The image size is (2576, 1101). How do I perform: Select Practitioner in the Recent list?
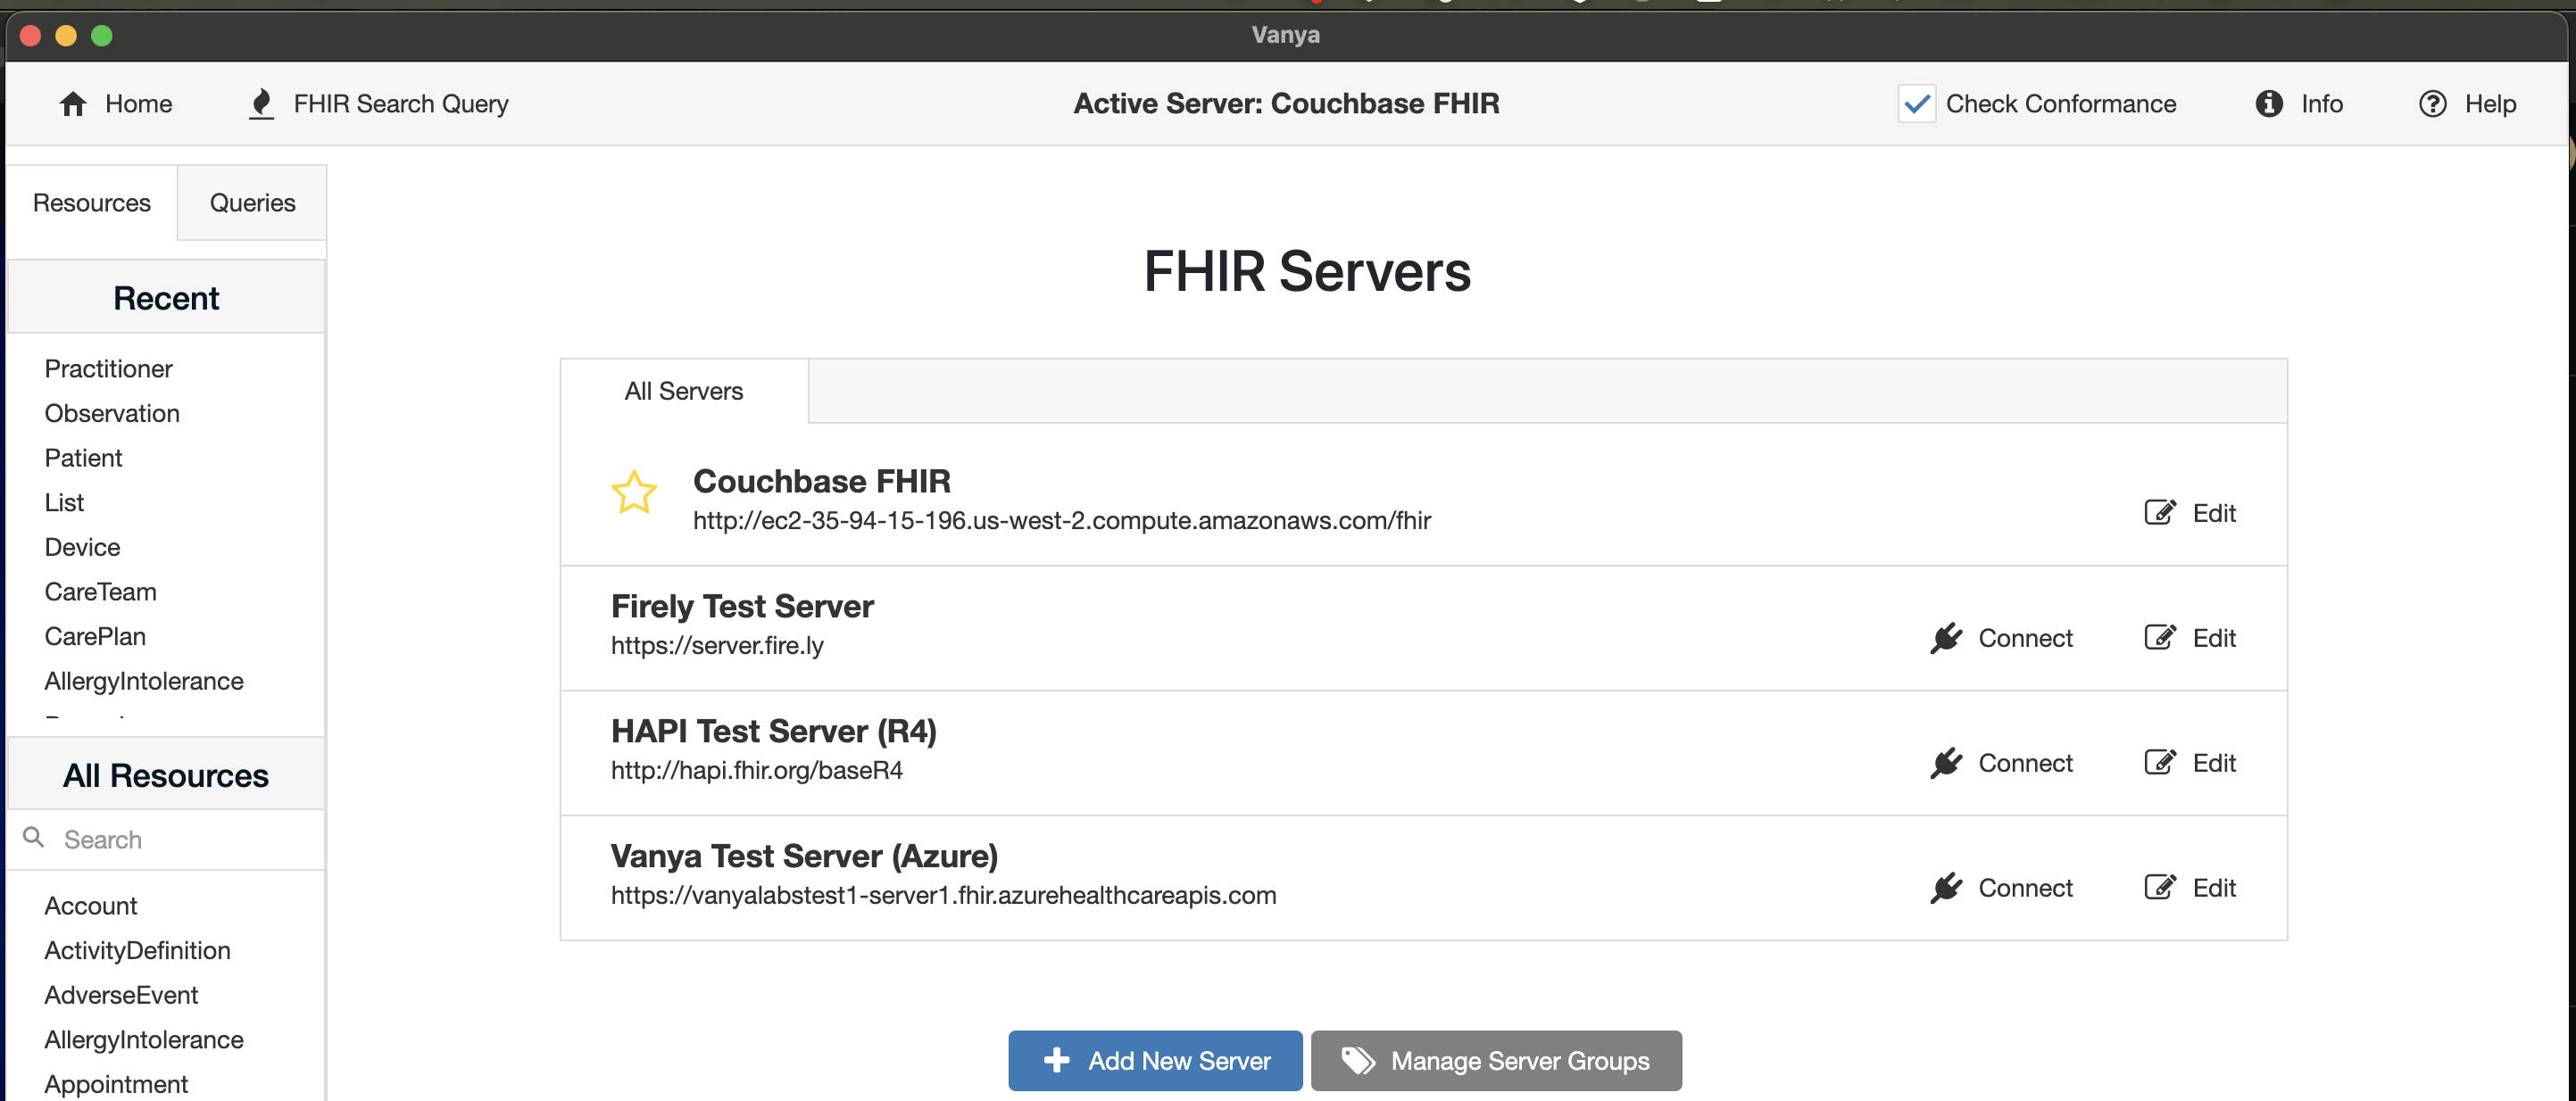[108, 369]
